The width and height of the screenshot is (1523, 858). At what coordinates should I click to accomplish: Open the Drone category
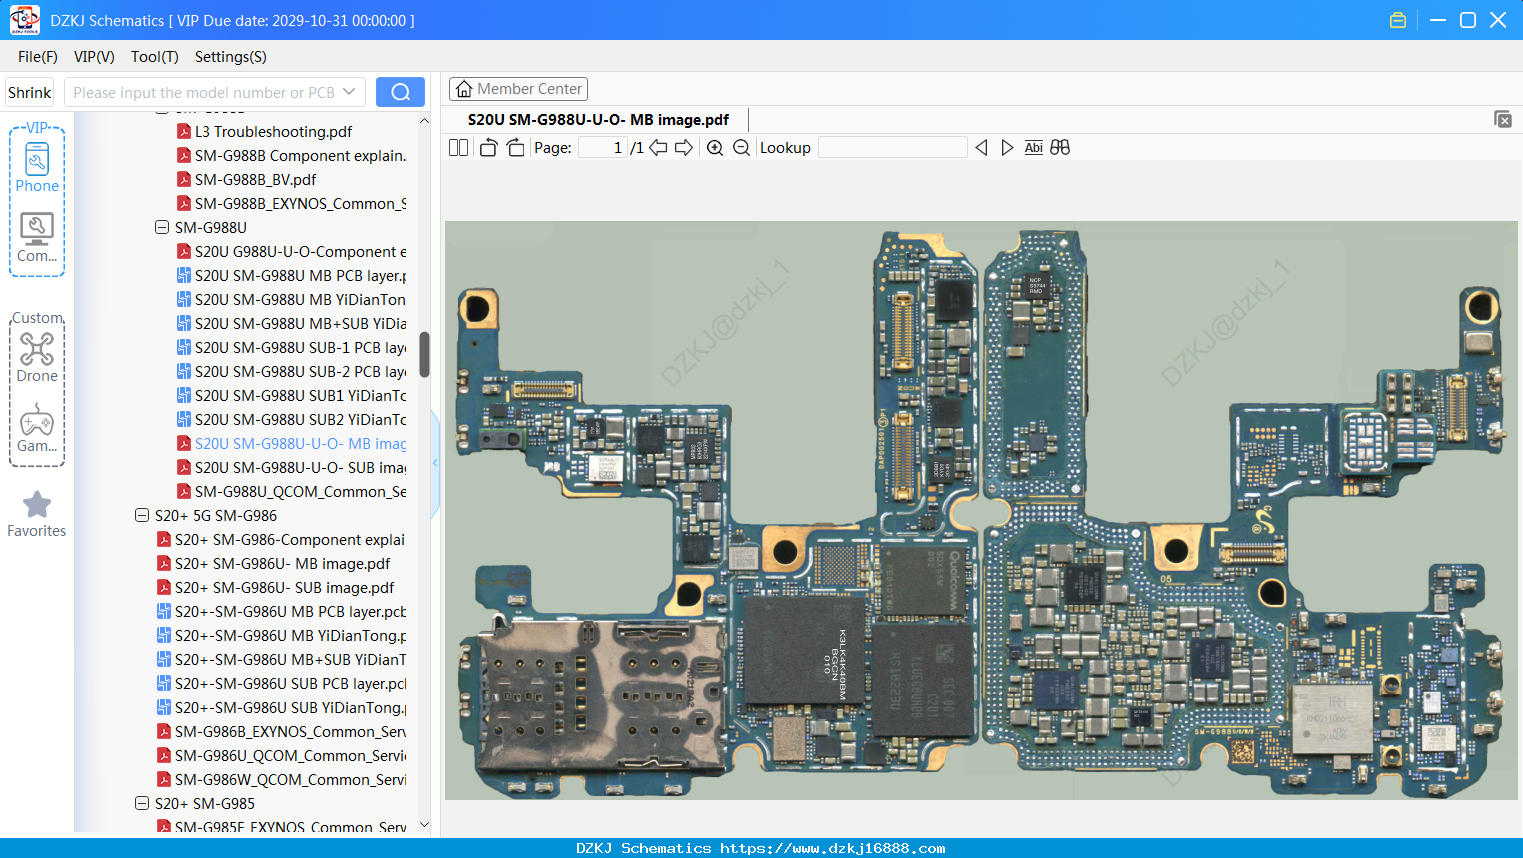tap(37, 357)
